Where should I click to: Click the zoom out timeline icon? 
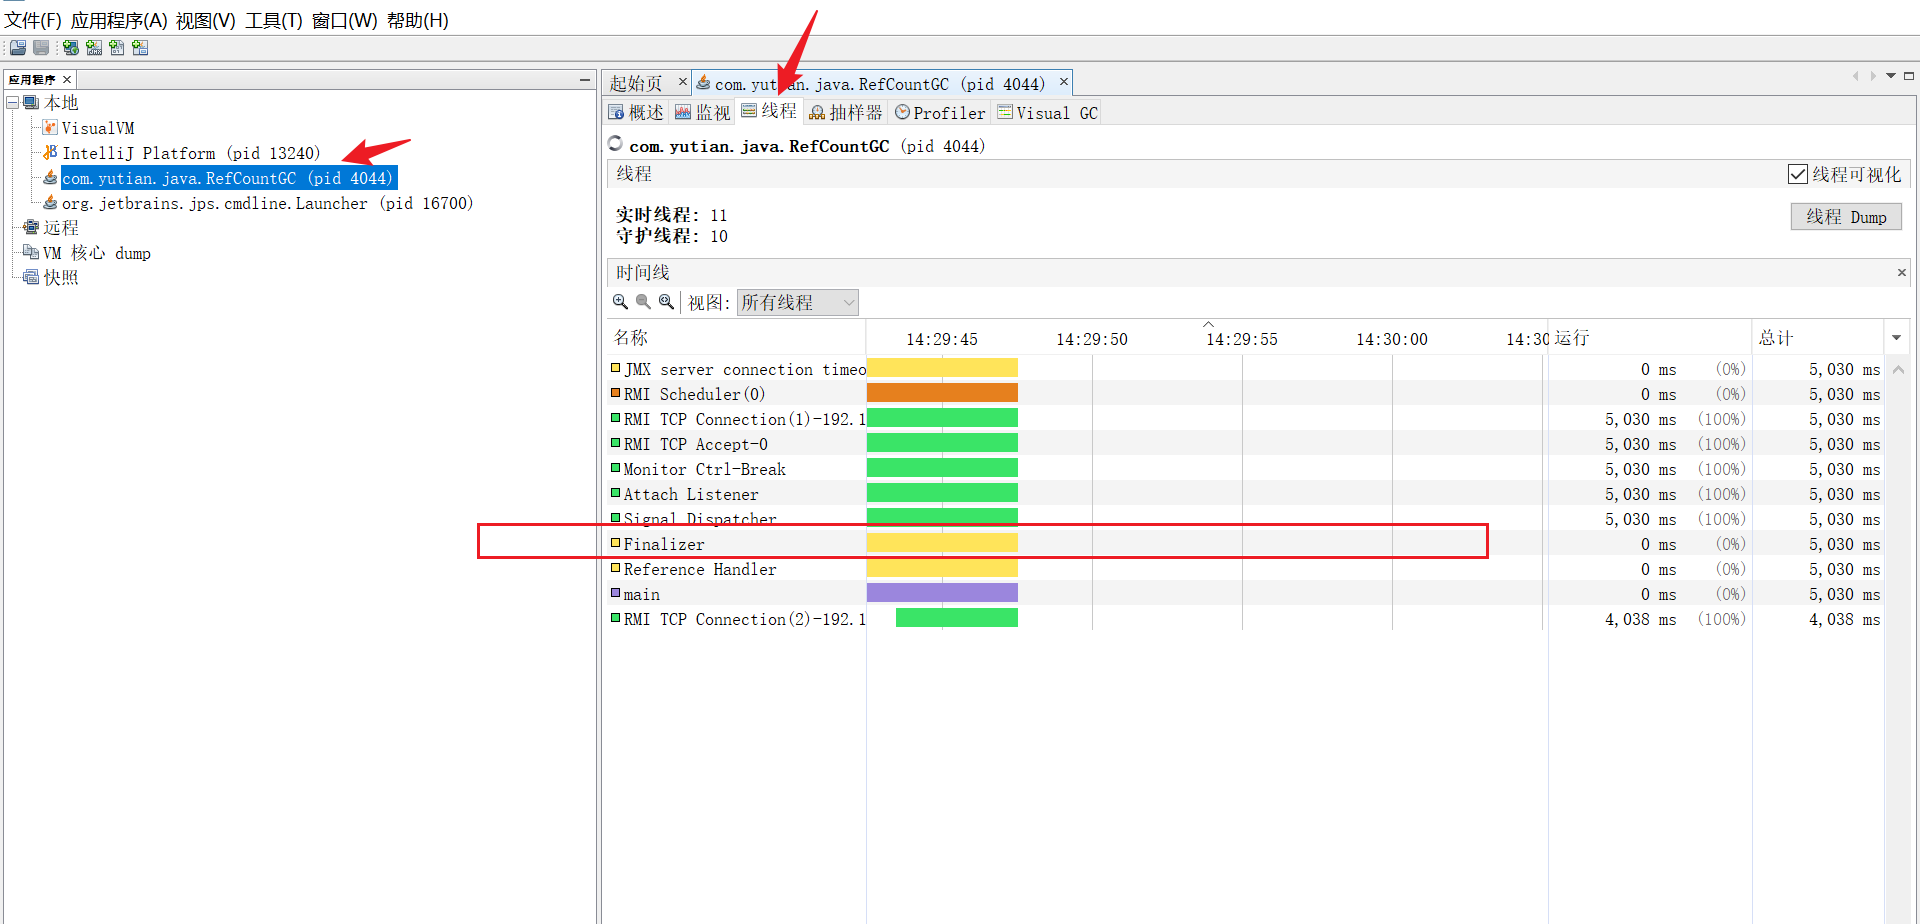point(643,302)
